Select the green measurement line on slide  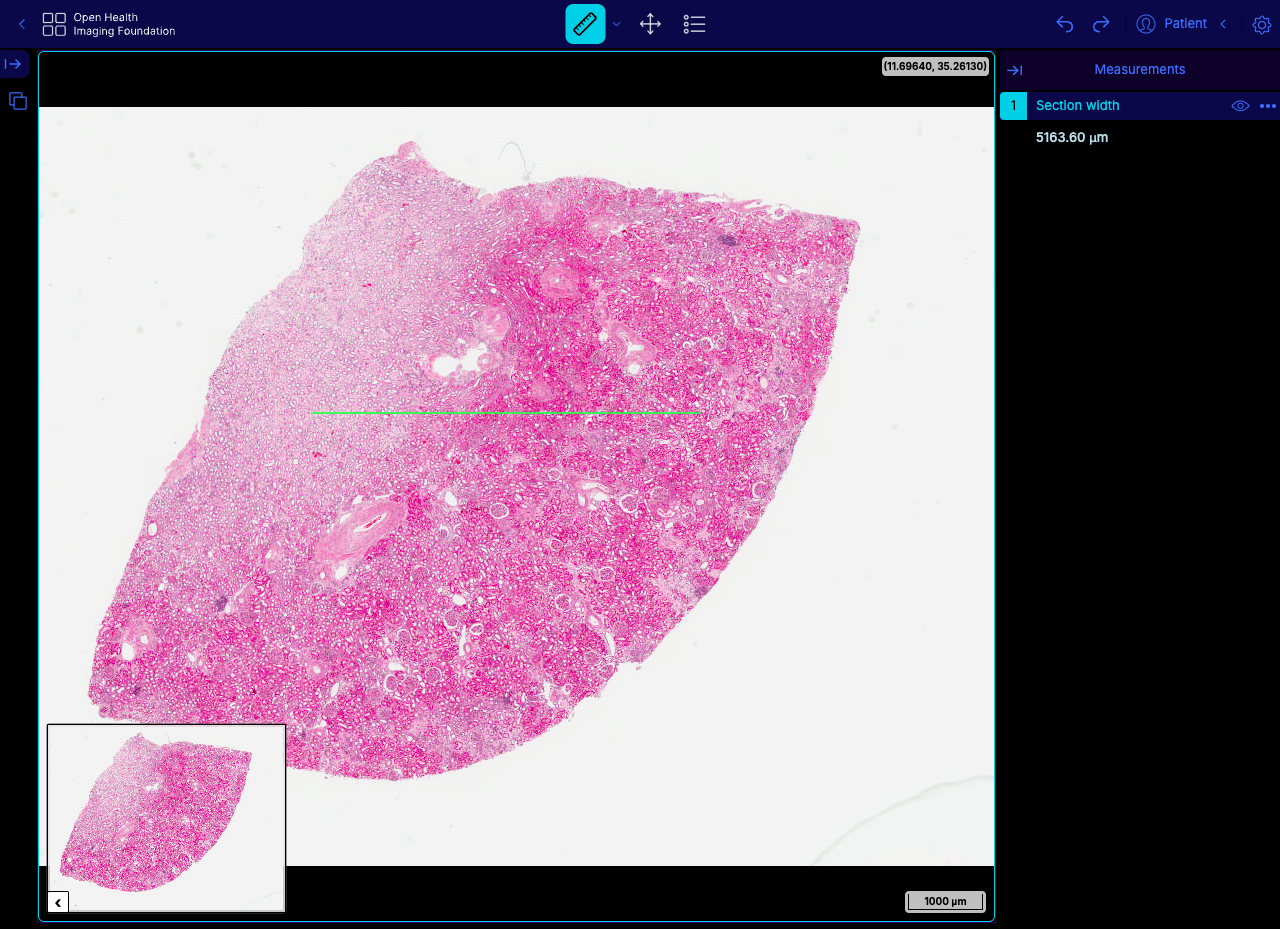(x=505, y=412)
